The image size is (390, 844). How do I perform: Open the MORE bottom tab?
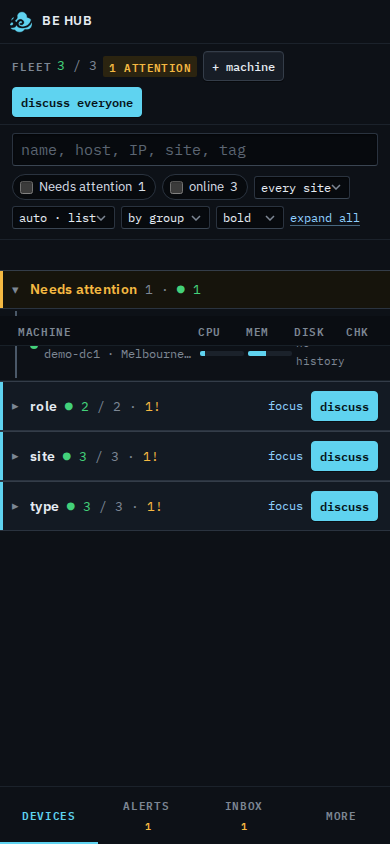pyautogui.click(x=341, y=816)
